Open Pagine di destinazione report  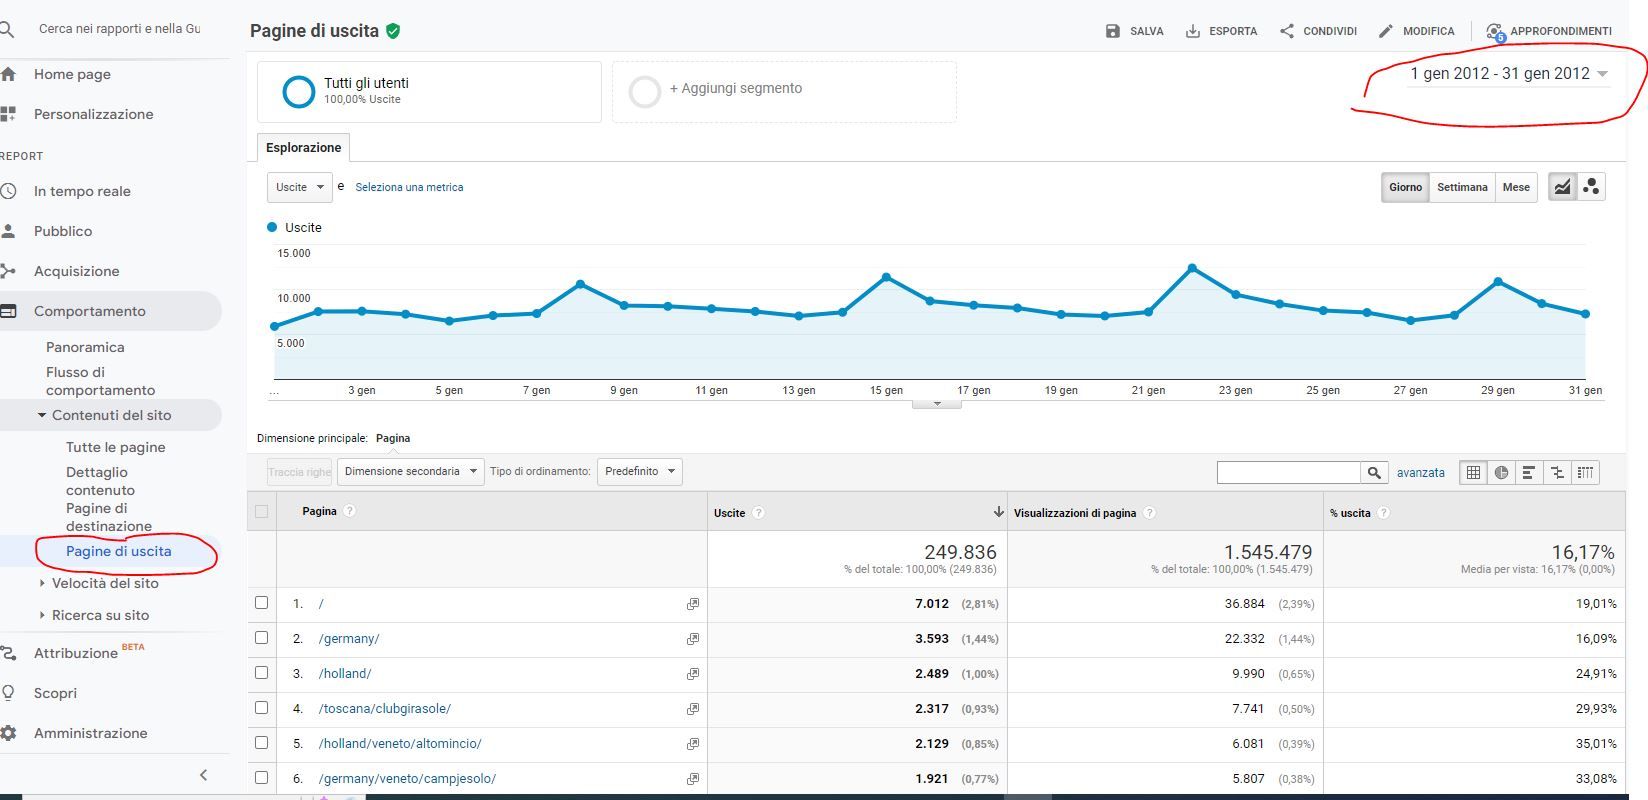[109, 517]
